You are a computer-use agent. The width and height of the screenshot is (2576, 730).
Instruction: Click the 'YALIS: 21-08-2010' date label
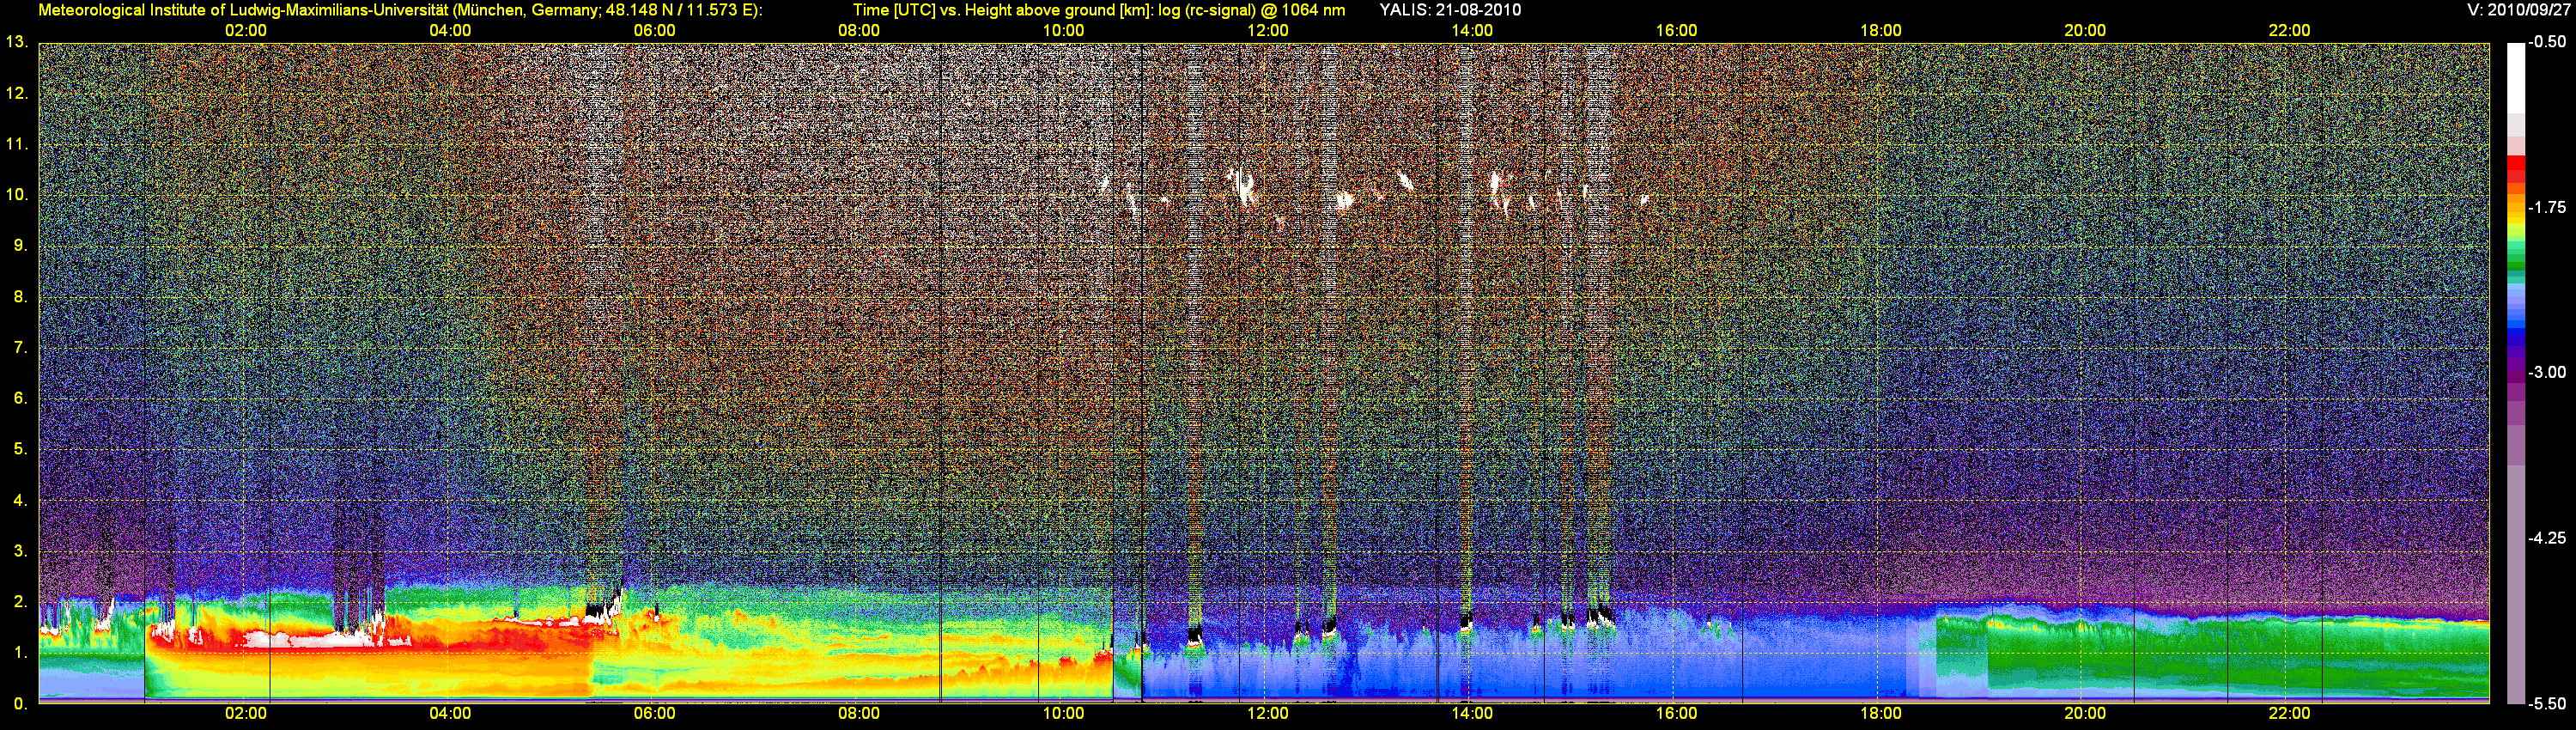(x=1450, y=10)
